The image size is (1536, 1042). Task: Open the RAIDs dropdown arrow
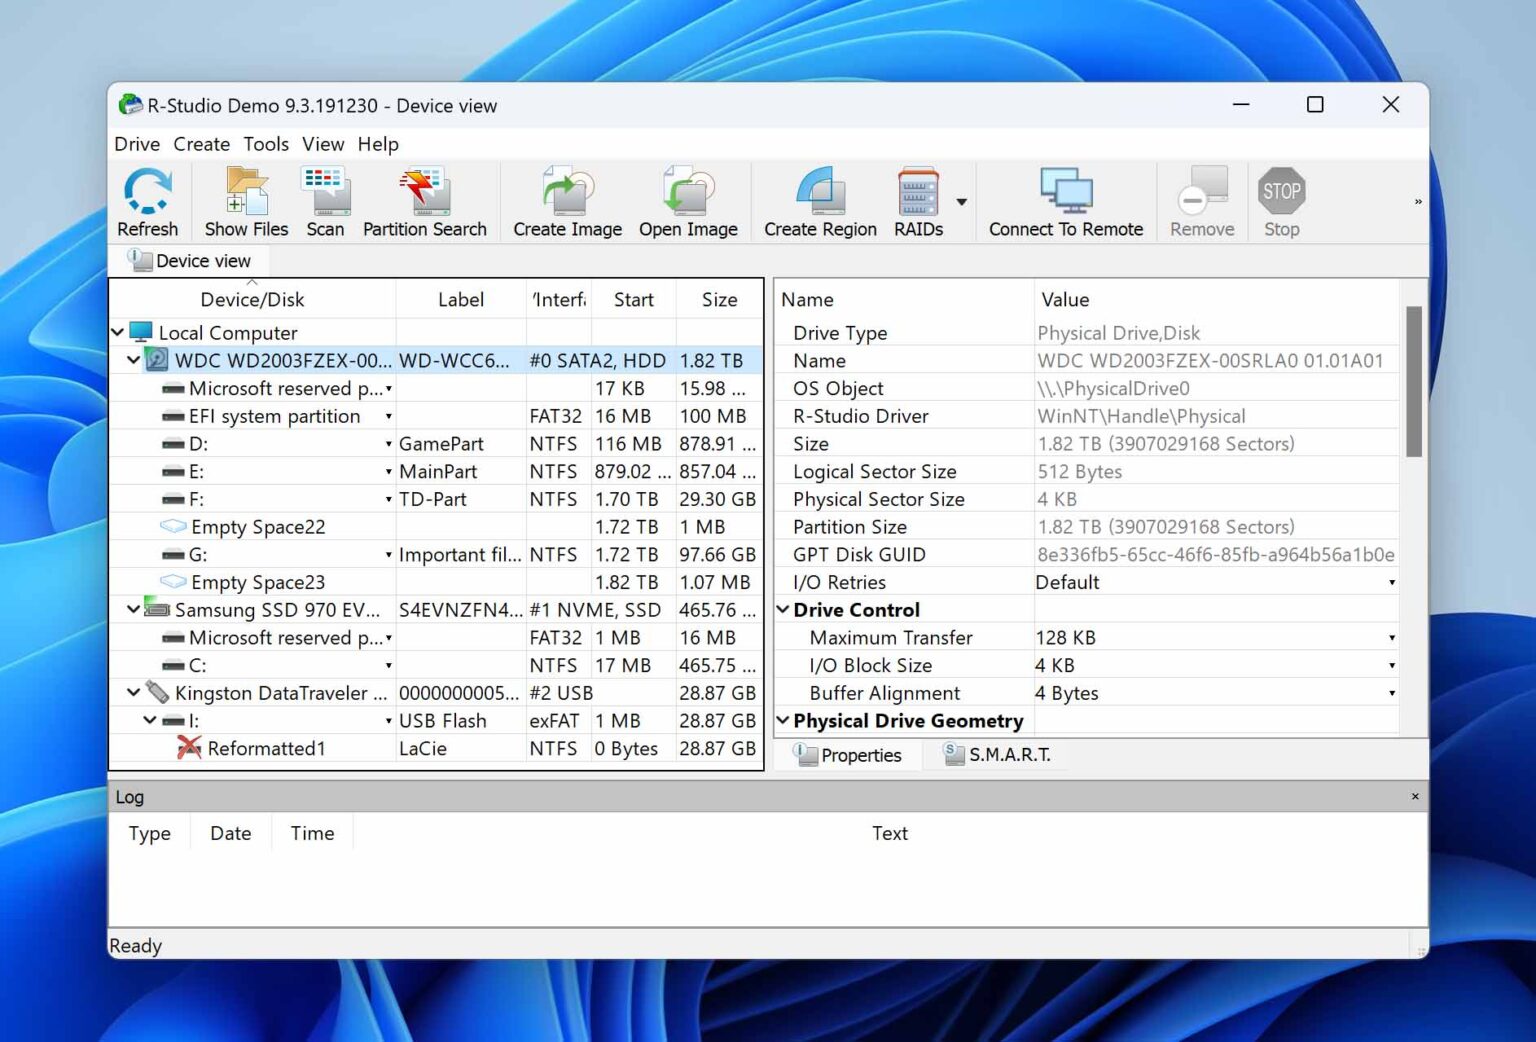pos(961,200)
